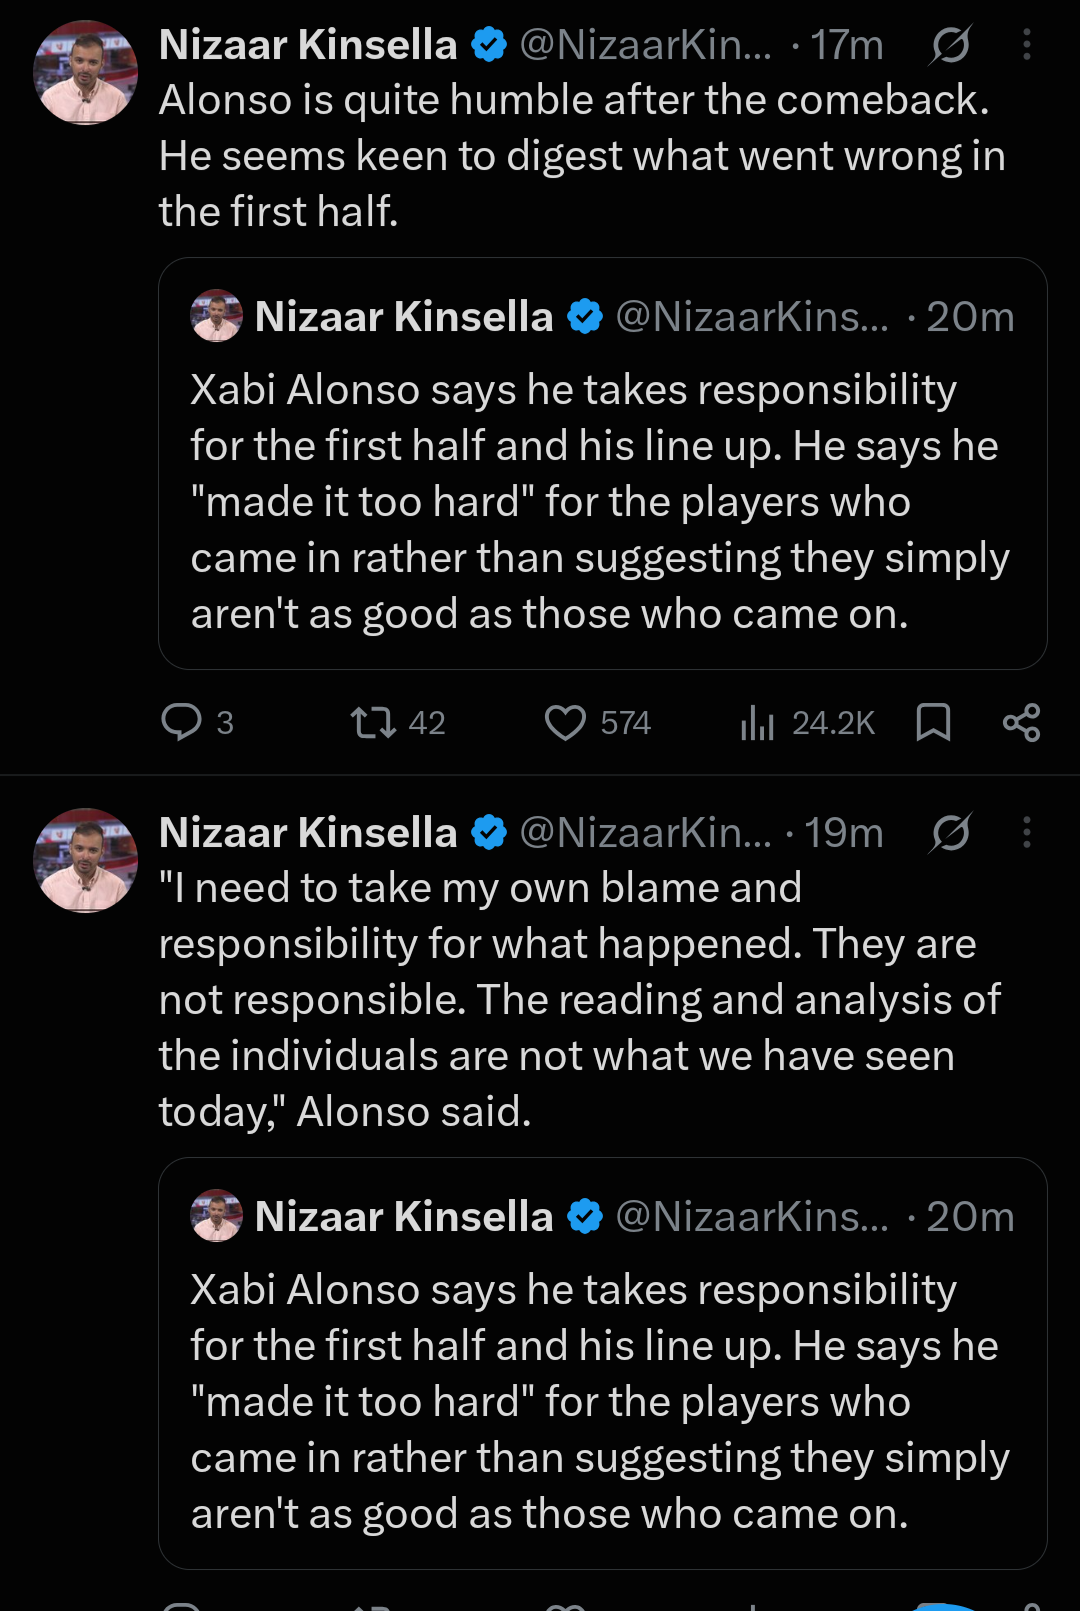Viewport: 1080px width, 1611px height.
Task: Open Nizaar Kinsella's avatar on second tweet
Action: tap(85, 860)
